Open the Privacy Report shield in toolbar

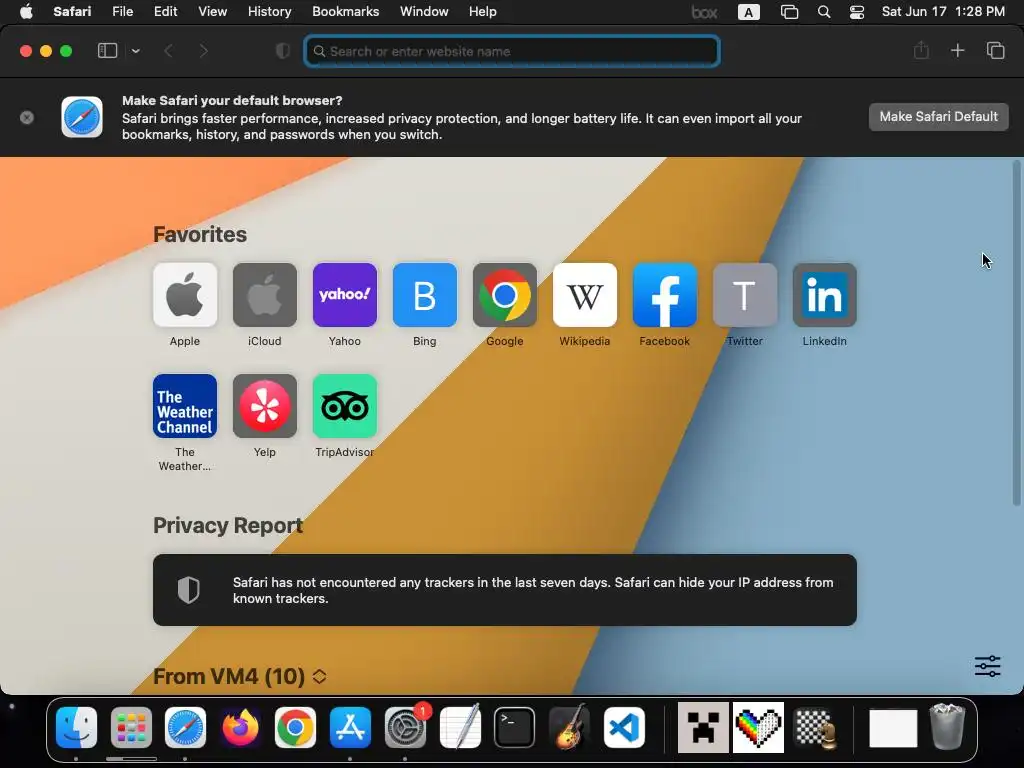[x=283, y=51]
